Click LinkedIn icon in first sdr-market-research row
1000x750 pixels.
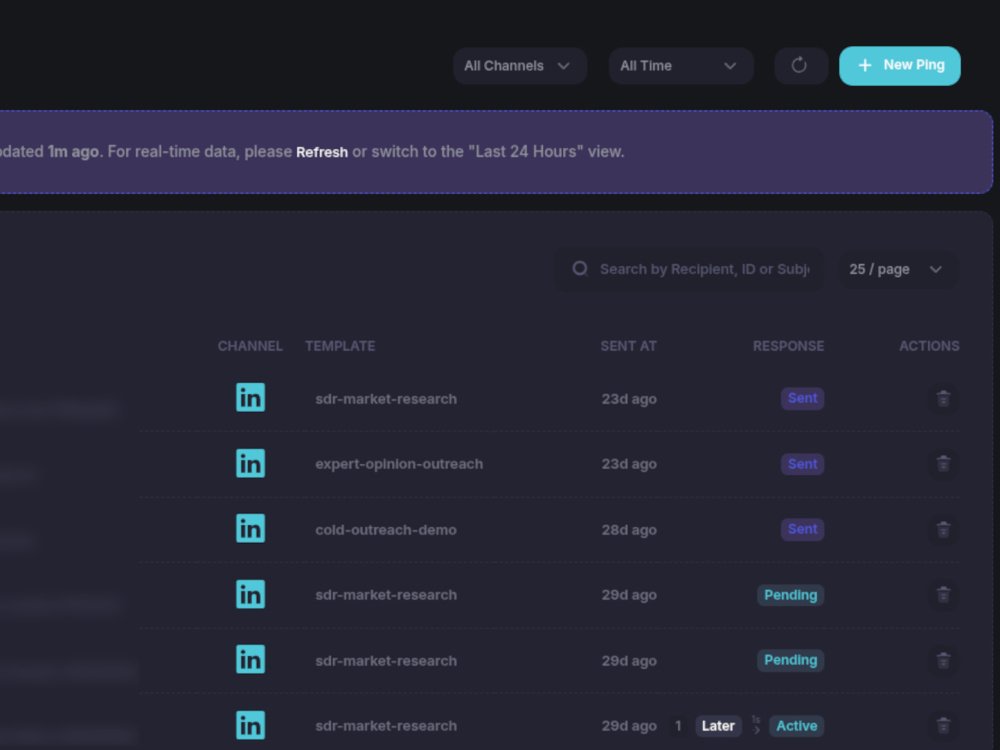[251, 397]
